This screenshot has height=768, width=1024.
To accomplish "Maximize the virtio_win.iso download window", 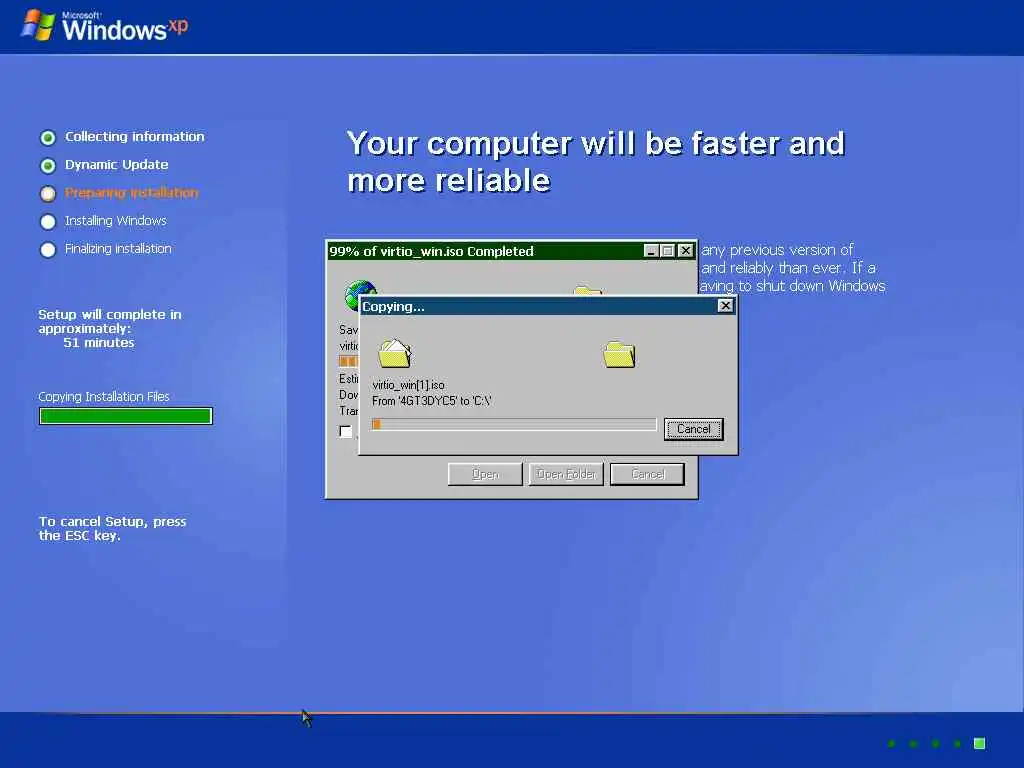I will pos(667,251).
